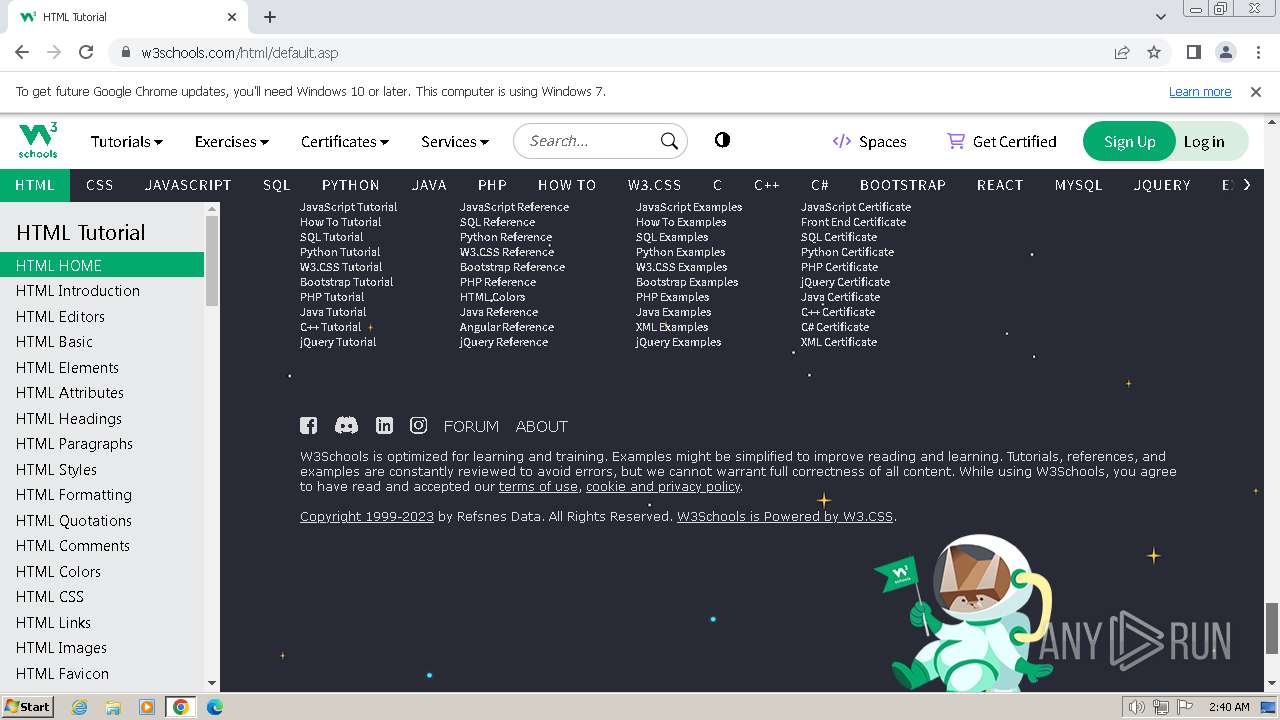The height and width of the screenshot is (720, 1280).
Task: Open Windows Start button
Action: coord(27,706)
